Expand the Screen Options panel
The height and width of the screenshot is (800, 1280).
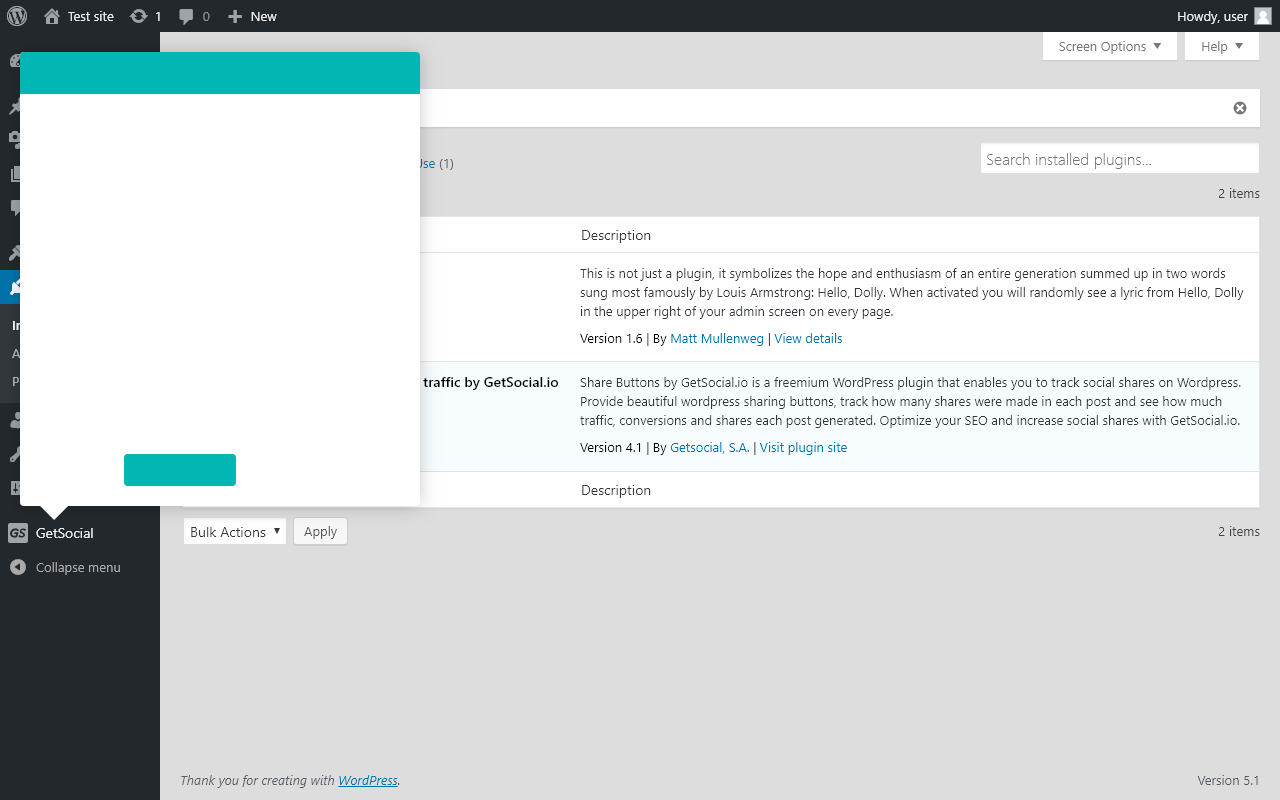pos(1110,46)
